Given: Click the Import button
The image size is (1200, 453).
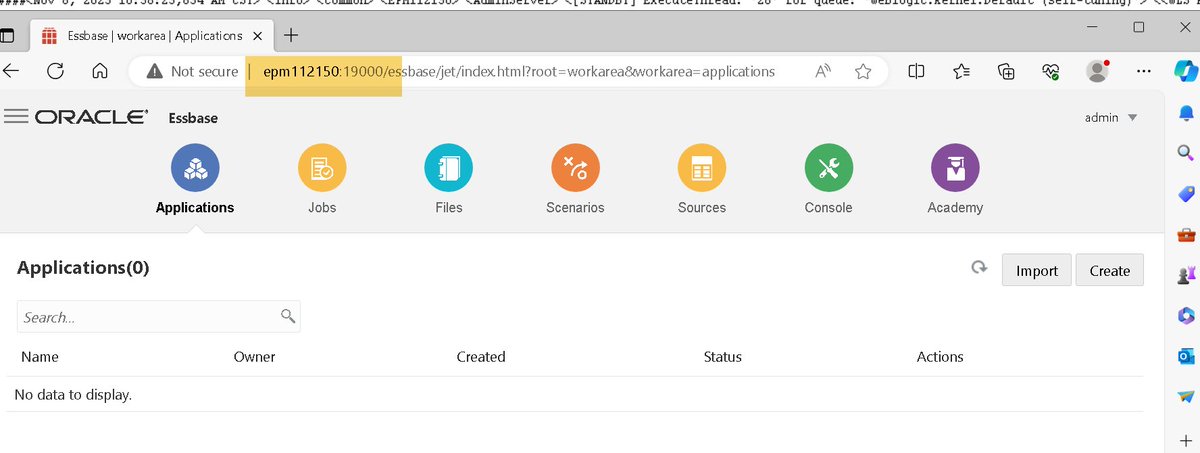Looking at the screenshot, I should click(x=1037, y=270).
